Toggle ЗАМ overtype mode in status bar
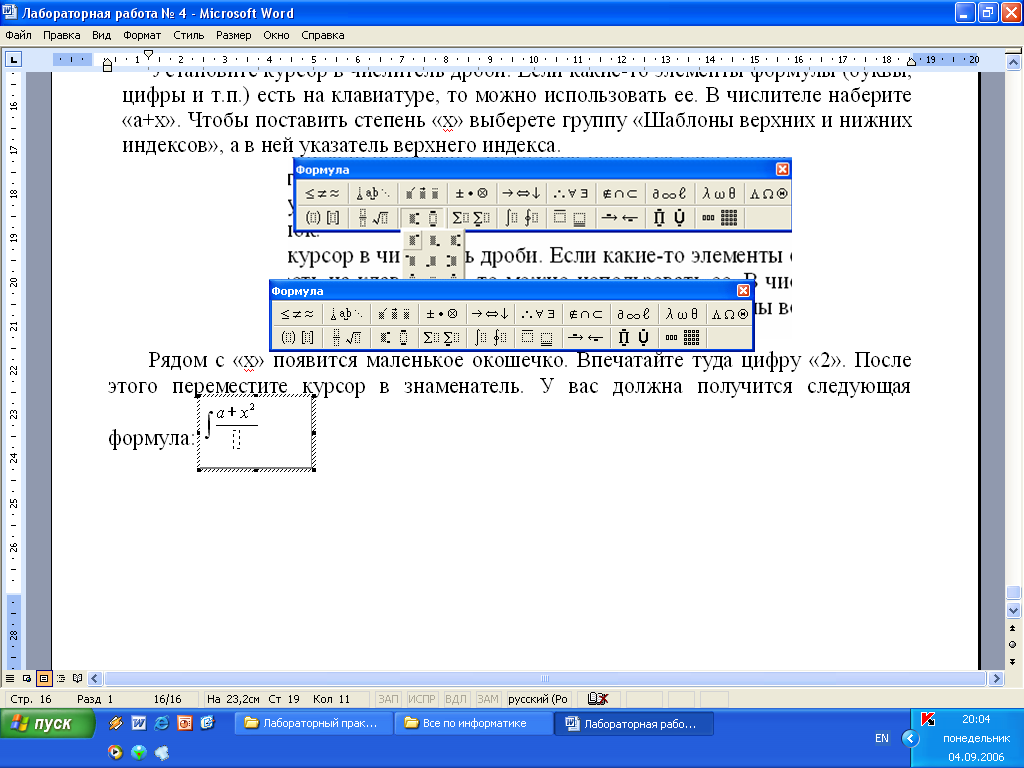The width and height of the screenshot is (1024, 768). click(x=487, y=699)
